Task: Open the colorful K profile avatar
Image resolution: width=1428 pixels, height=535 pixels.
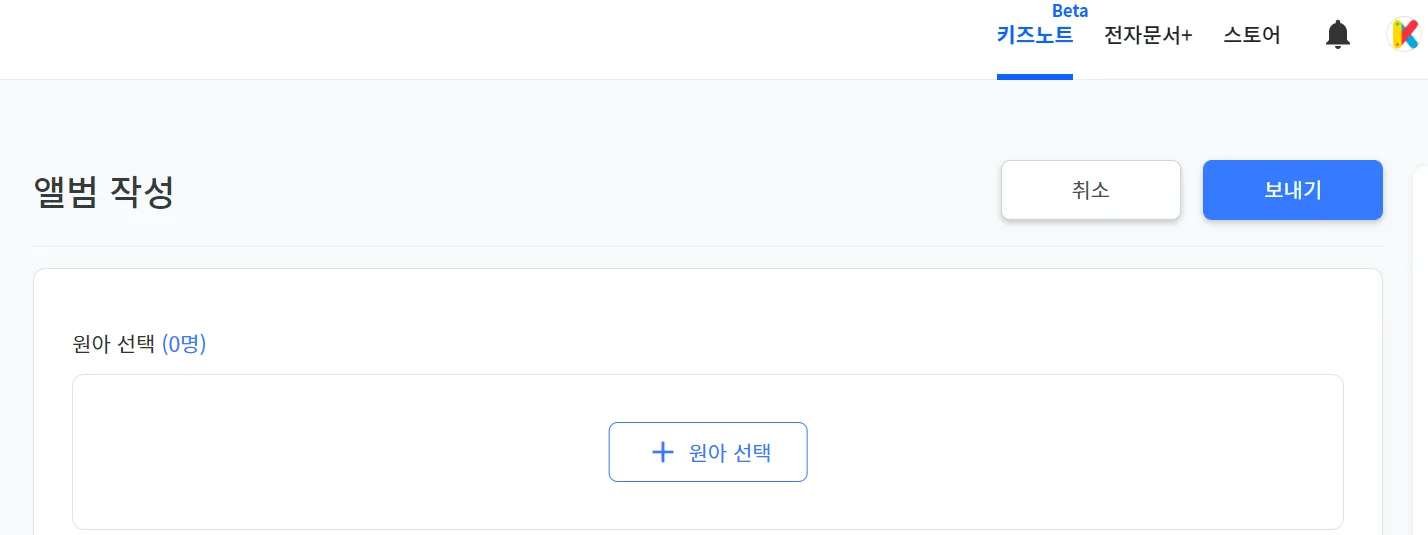Action: pyautogui.click(x=1404, y=35)
